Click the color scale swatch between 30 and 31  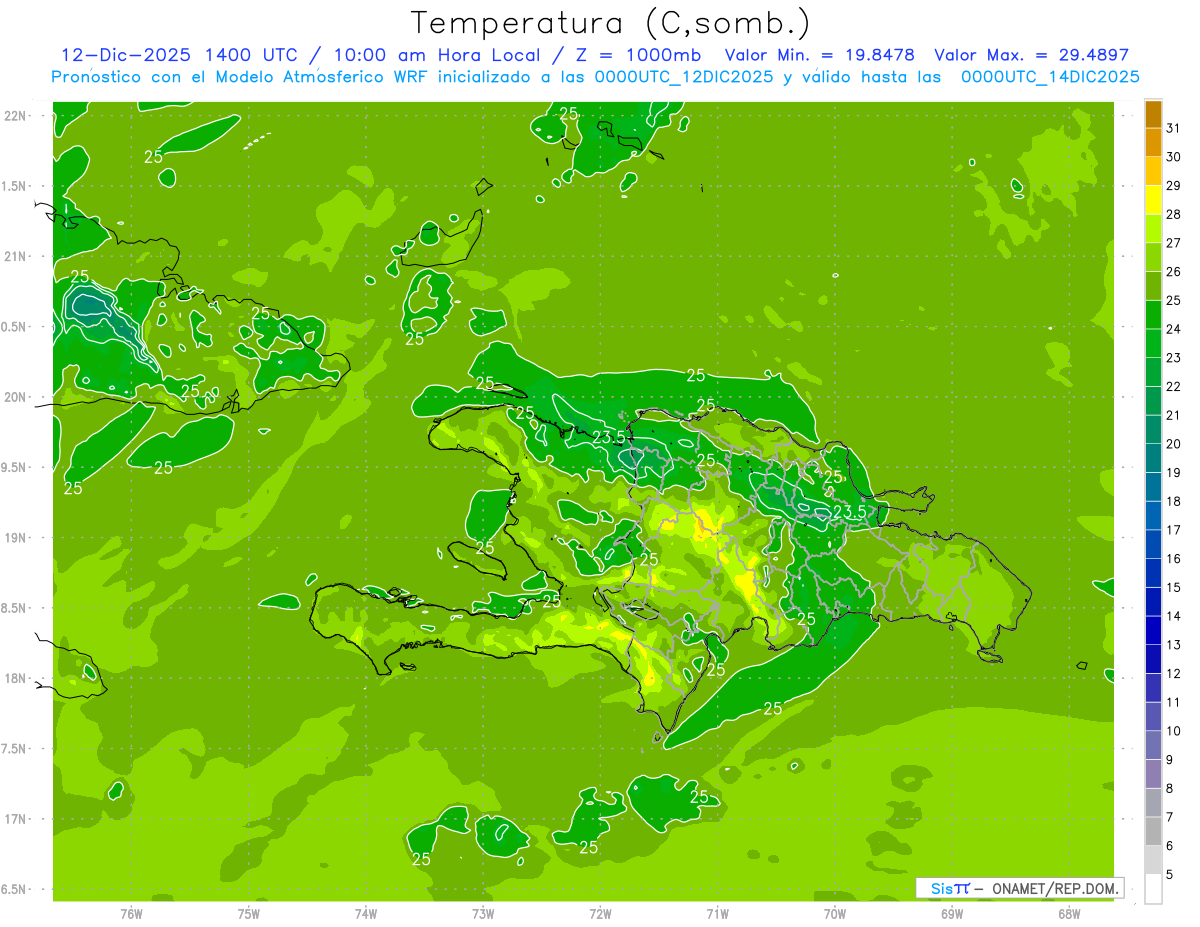1153,142
